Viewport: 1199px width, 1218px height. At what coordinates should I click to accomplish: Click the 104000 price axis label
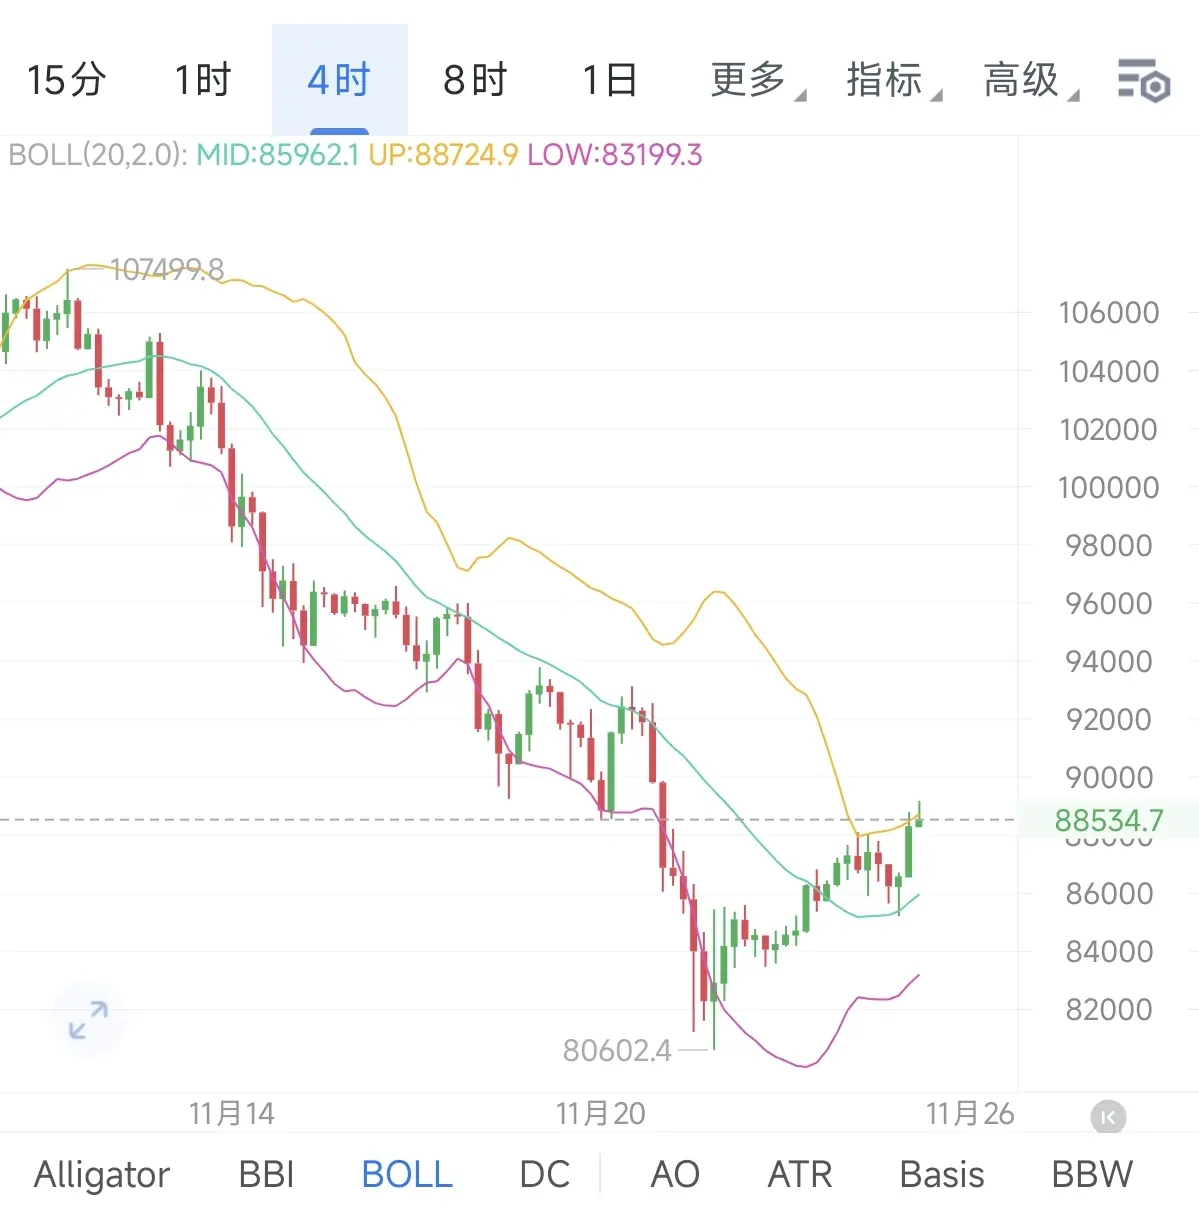point(1109,371)
